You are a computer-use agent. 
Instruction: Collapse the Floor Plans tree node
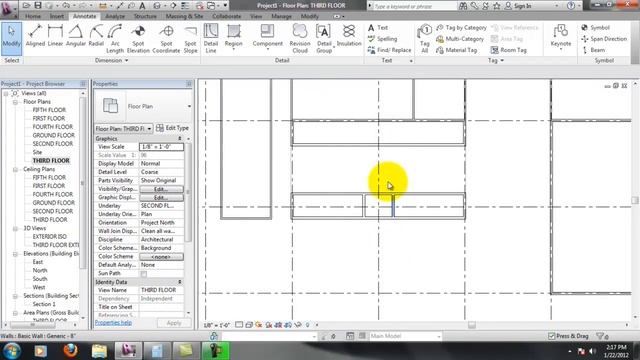[x=16, y=102]
